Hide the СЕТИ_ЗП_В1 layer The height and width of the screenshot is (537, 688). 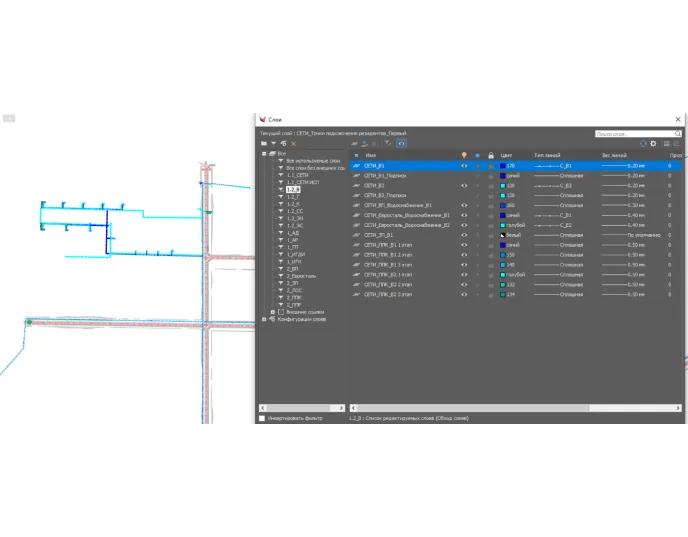click(x=463, y=235)
